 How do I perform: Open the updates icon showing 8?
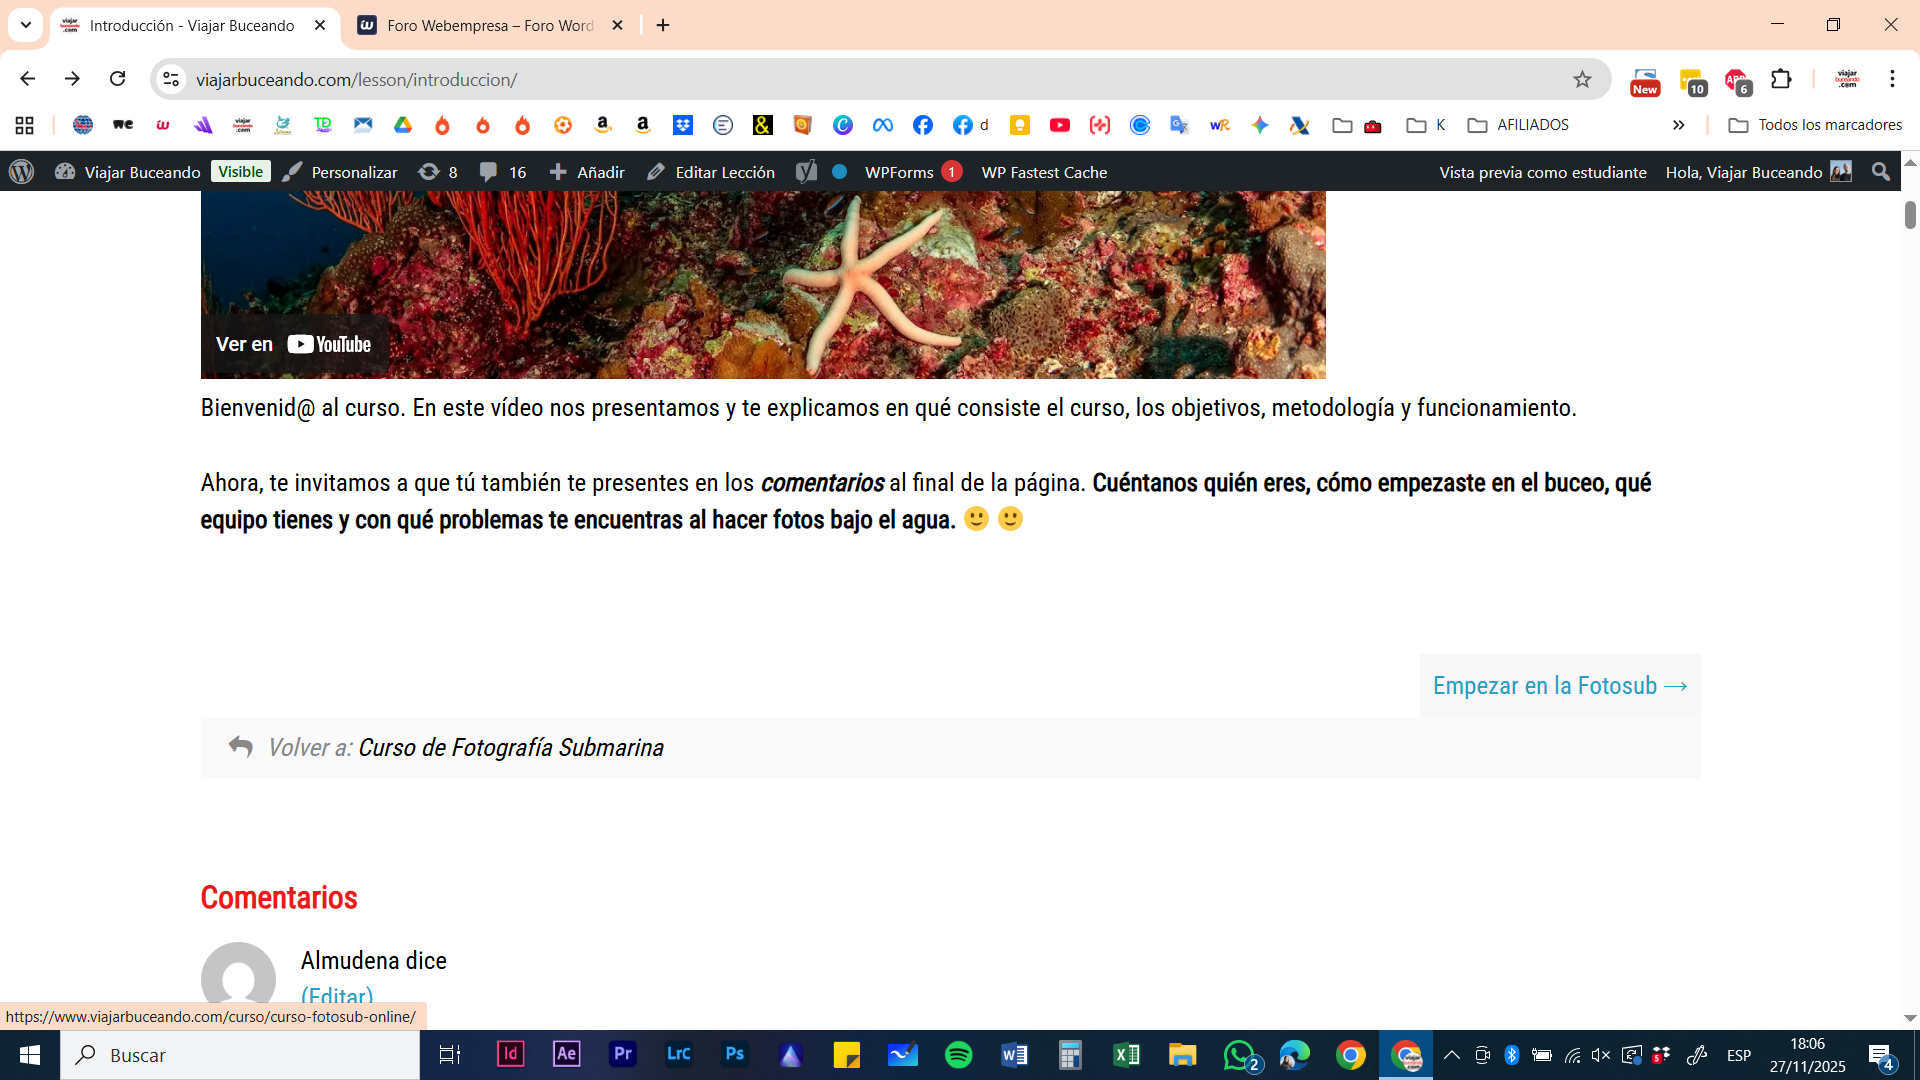(x=438, y=172)
